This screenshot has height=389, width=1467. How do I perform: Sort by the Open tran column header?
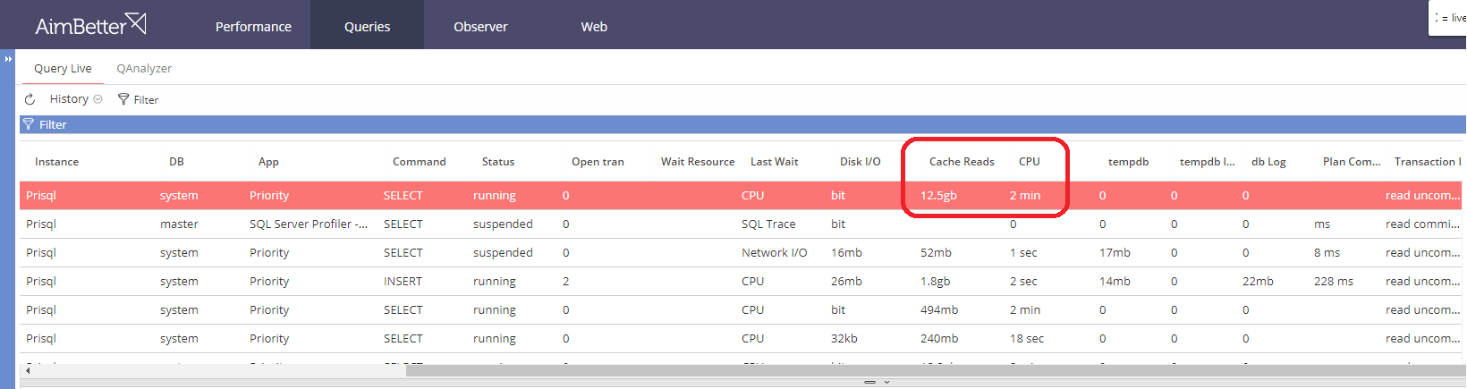(x=598, y=161)
